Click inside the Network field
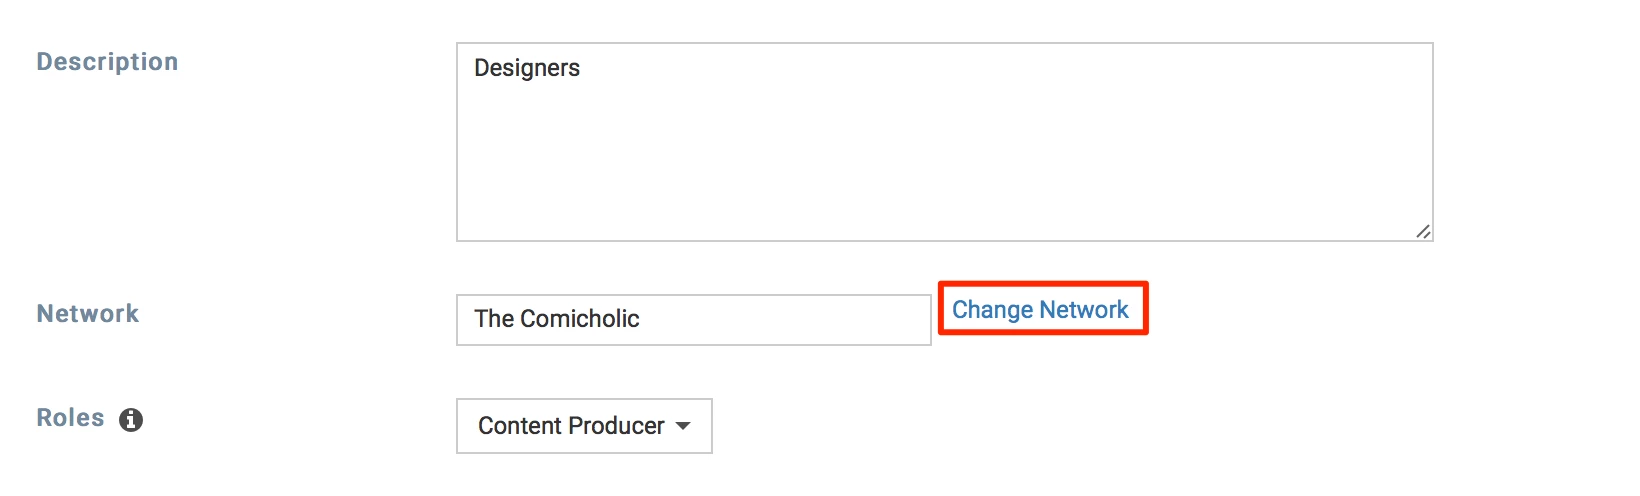This screenshot has width=1640, height=496. (x=693, y=320)
